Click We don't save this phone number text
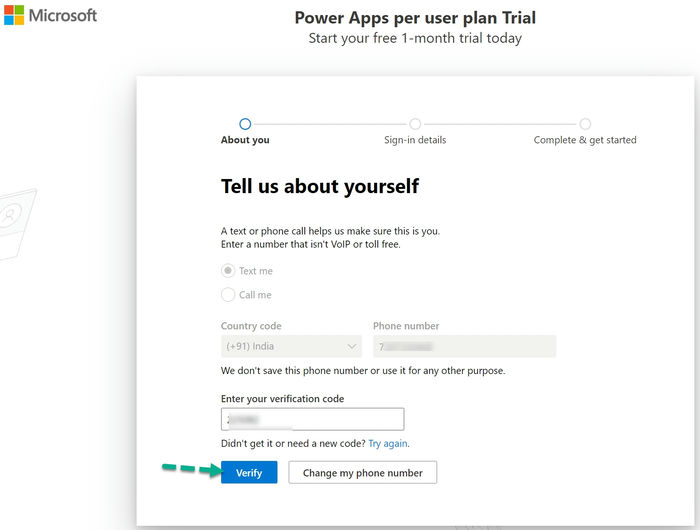 tap(363, 371)
